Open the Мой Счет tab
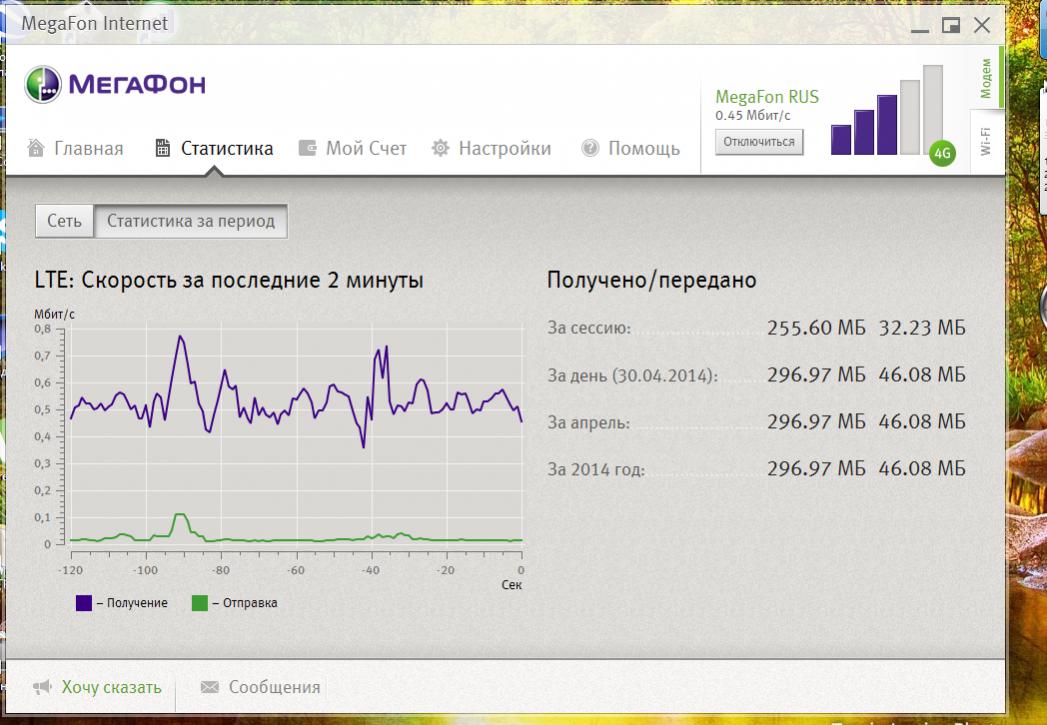The width and height of the screenshot is (1047, 725). pyautogui.click(x=366, y=148)
